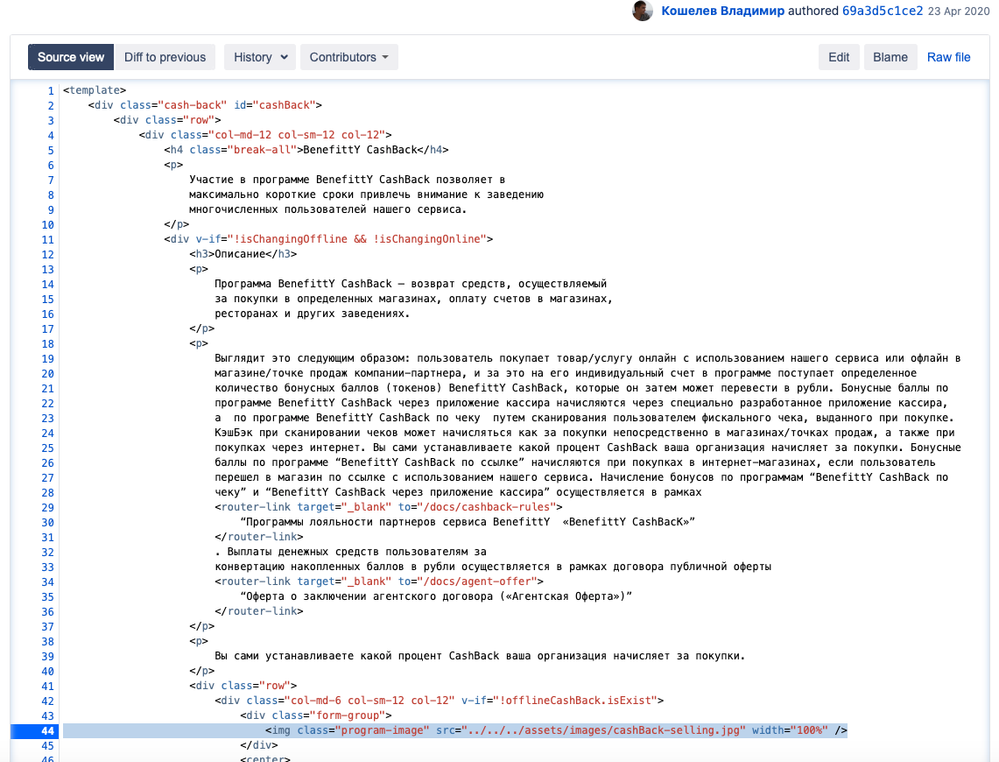The height and width of the screenshot is (762, 999).
Task: Switch to Diff to previous
Action: coord(165,57)
